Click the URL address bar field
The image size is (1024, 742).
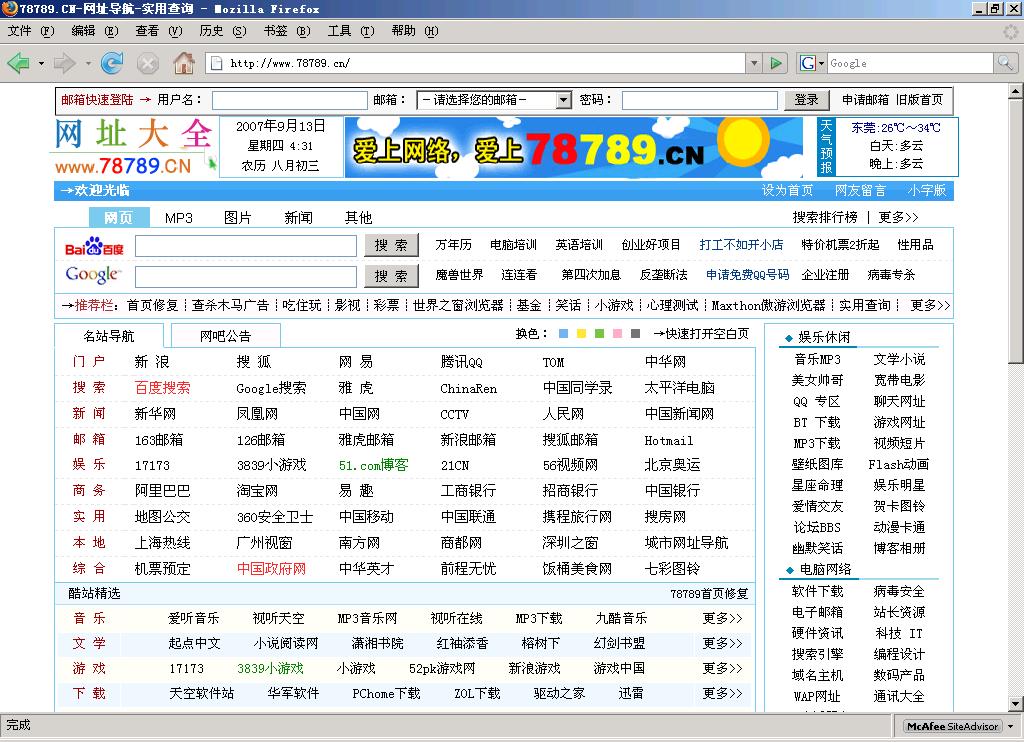tap(477, 63)
